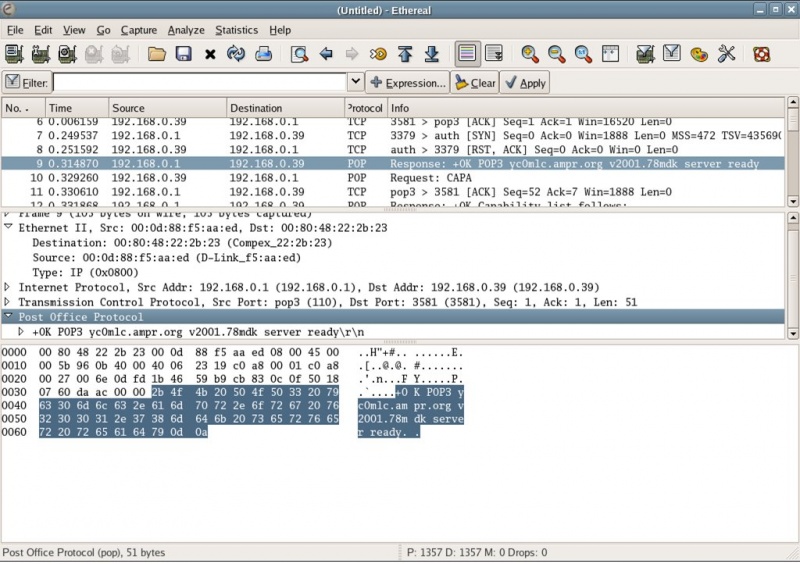Screen dimensions: 800x564
Task: Open the Analyze menu
Action: pyautogui.click(x=185, y=30)
